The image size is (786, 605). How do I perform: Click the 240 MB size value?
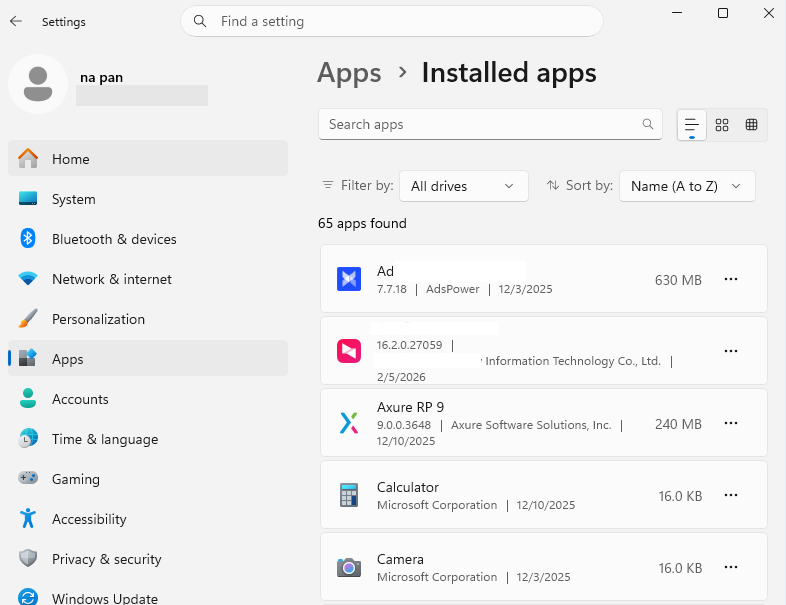(678, 424)
